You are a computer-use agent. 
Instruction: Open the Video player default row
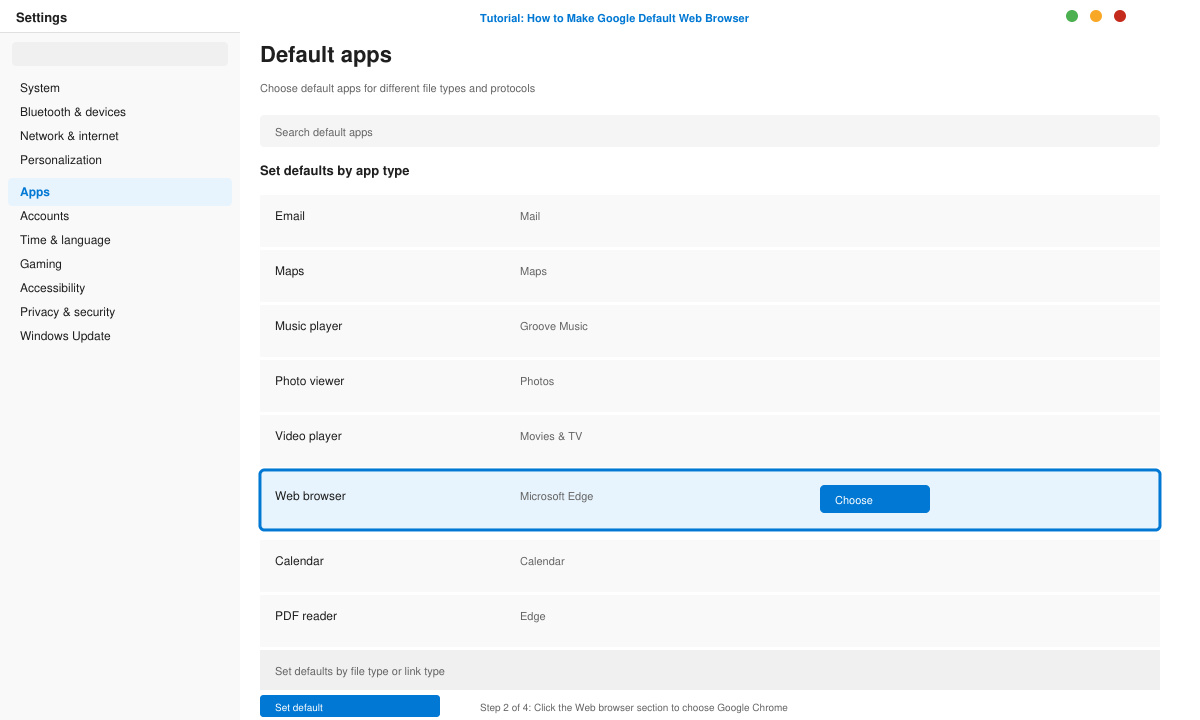(710, 440)
